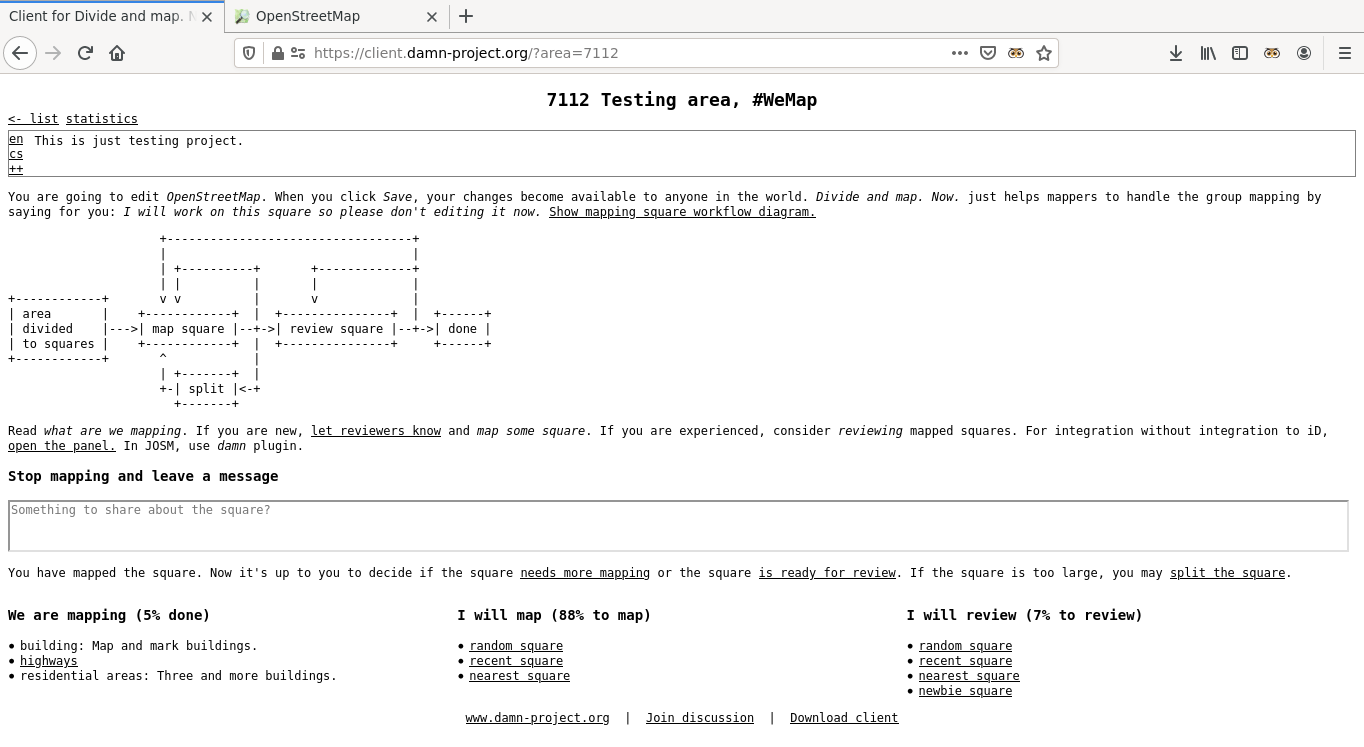Image resolution: width=1364 pixels, height=747 pixels.
Task: Click let reviewers know link
Action: pos(376,431)
